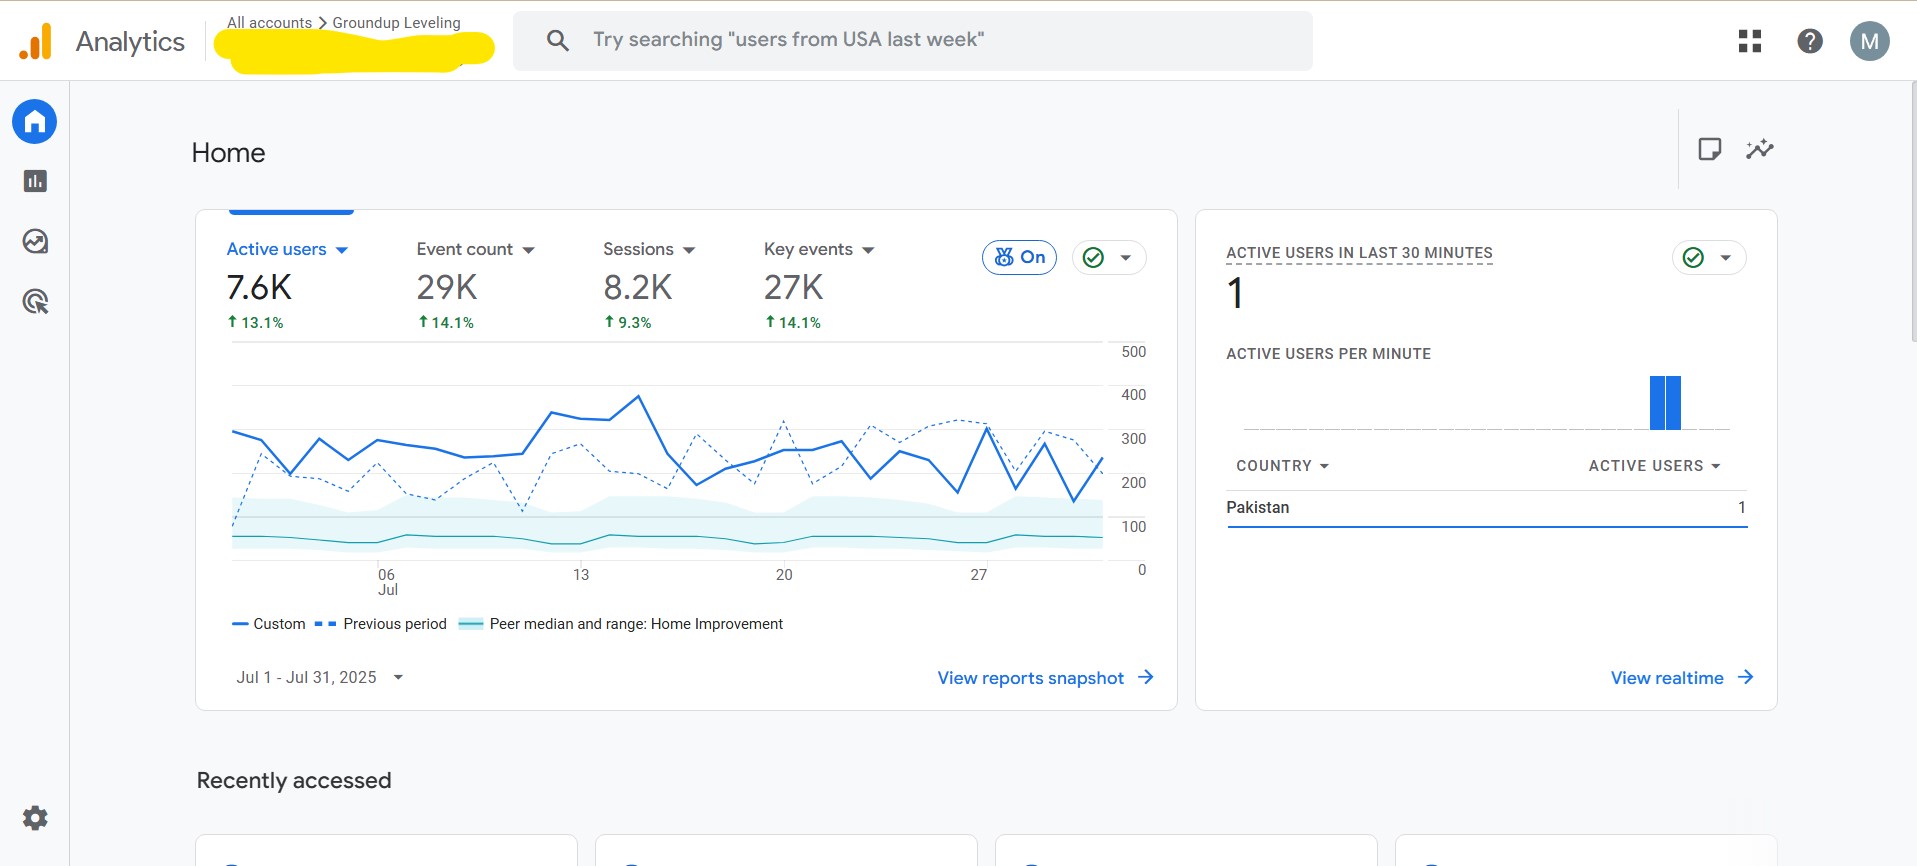
Task: Open the Country dimension dropdown in realtime card
Action: pyautogui.click(x=1282, y=466)
